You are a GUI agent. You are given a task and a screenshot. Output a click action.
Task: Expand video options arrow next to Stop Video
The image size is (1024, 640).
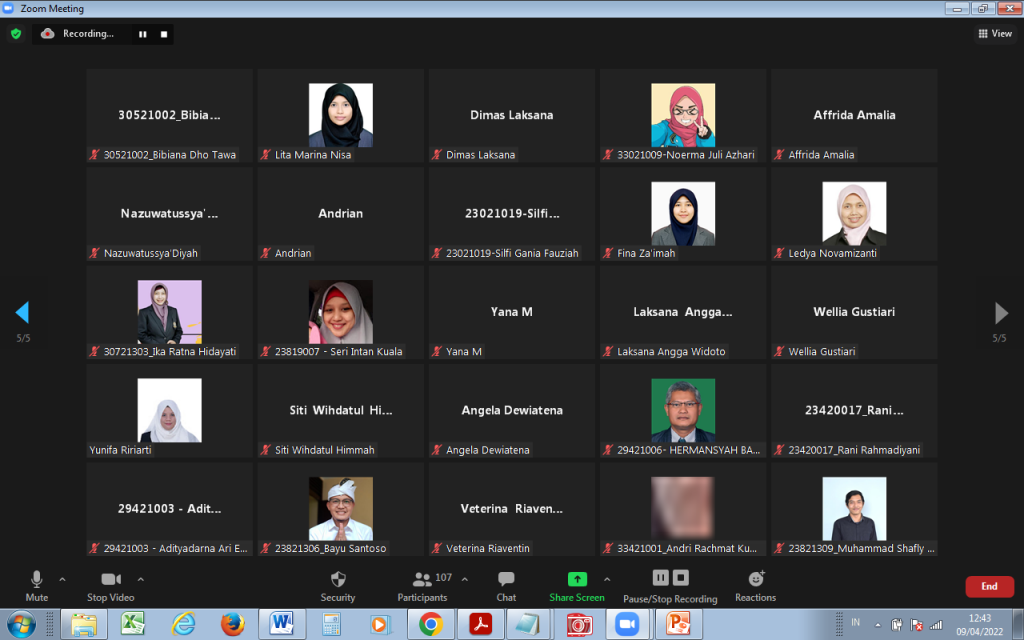140,579
